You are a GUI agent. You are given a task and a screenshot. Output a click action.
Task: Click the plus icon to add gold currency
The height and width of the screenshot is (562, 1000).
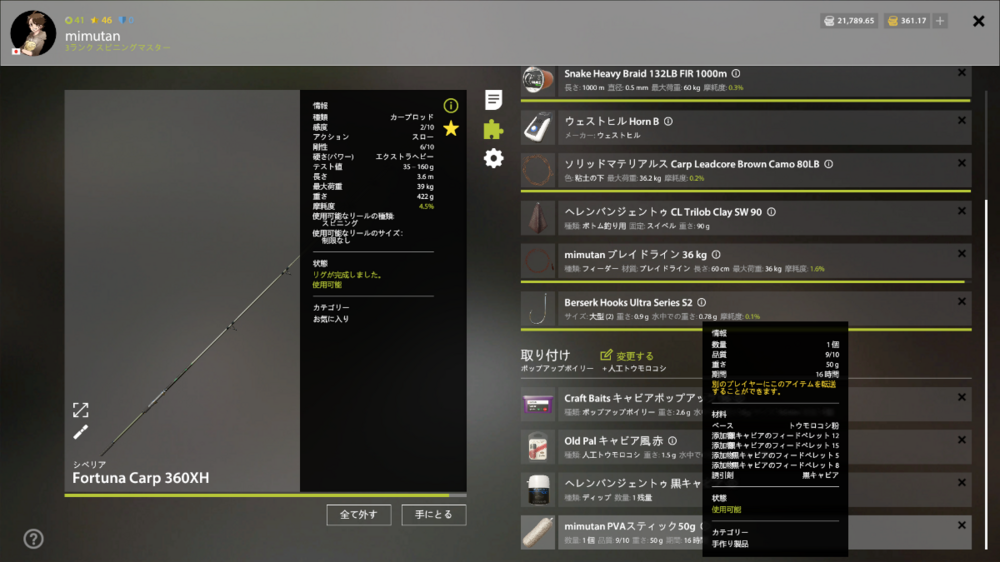(x=940, y=21)
